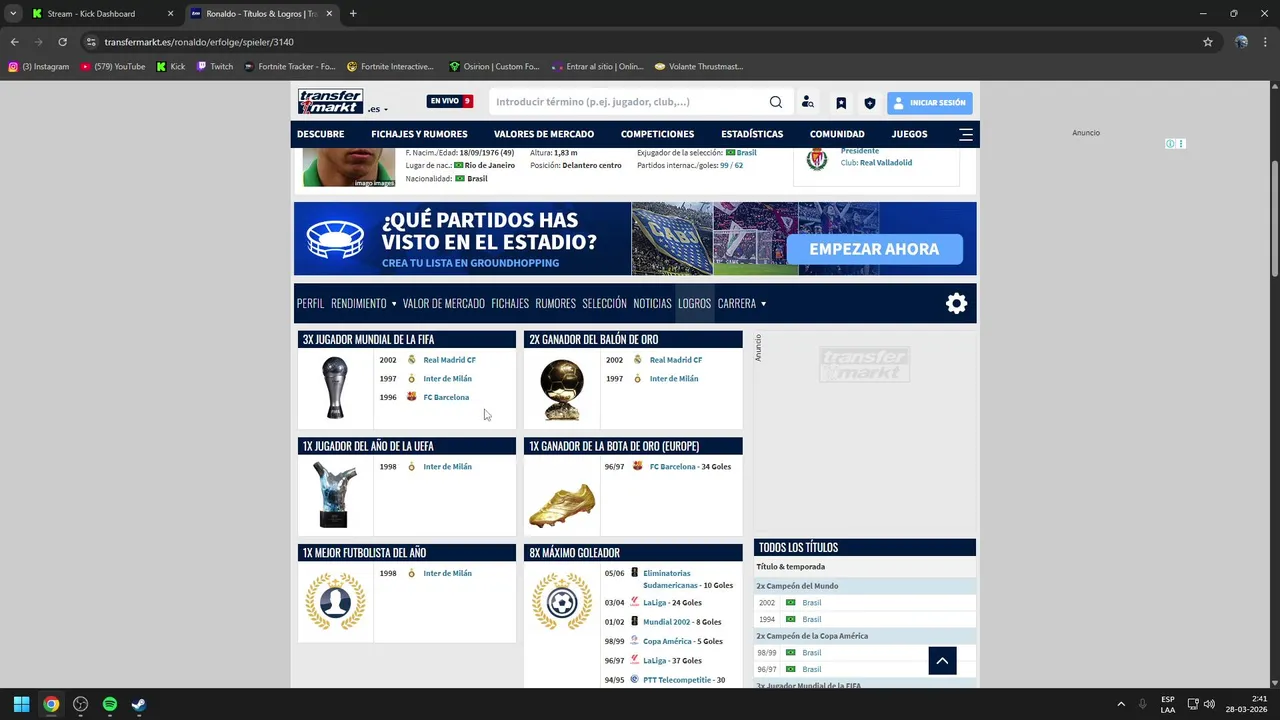1280x720 pixels.
Task: Switch to the Noticias tab
Action: [652, 303]
